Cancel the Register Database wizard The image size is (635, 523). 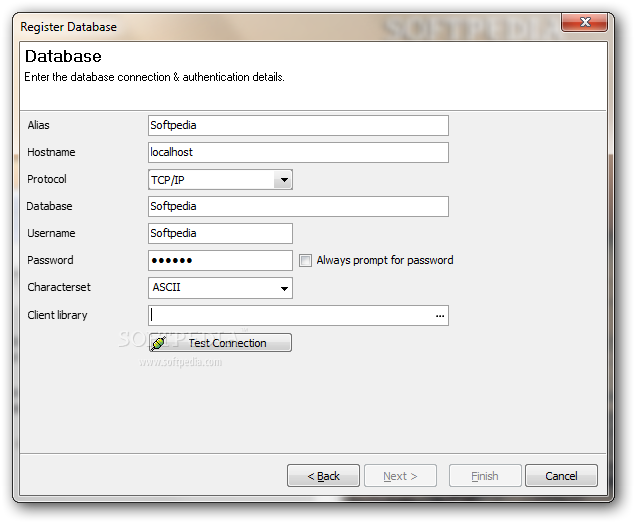coord(561,476)
